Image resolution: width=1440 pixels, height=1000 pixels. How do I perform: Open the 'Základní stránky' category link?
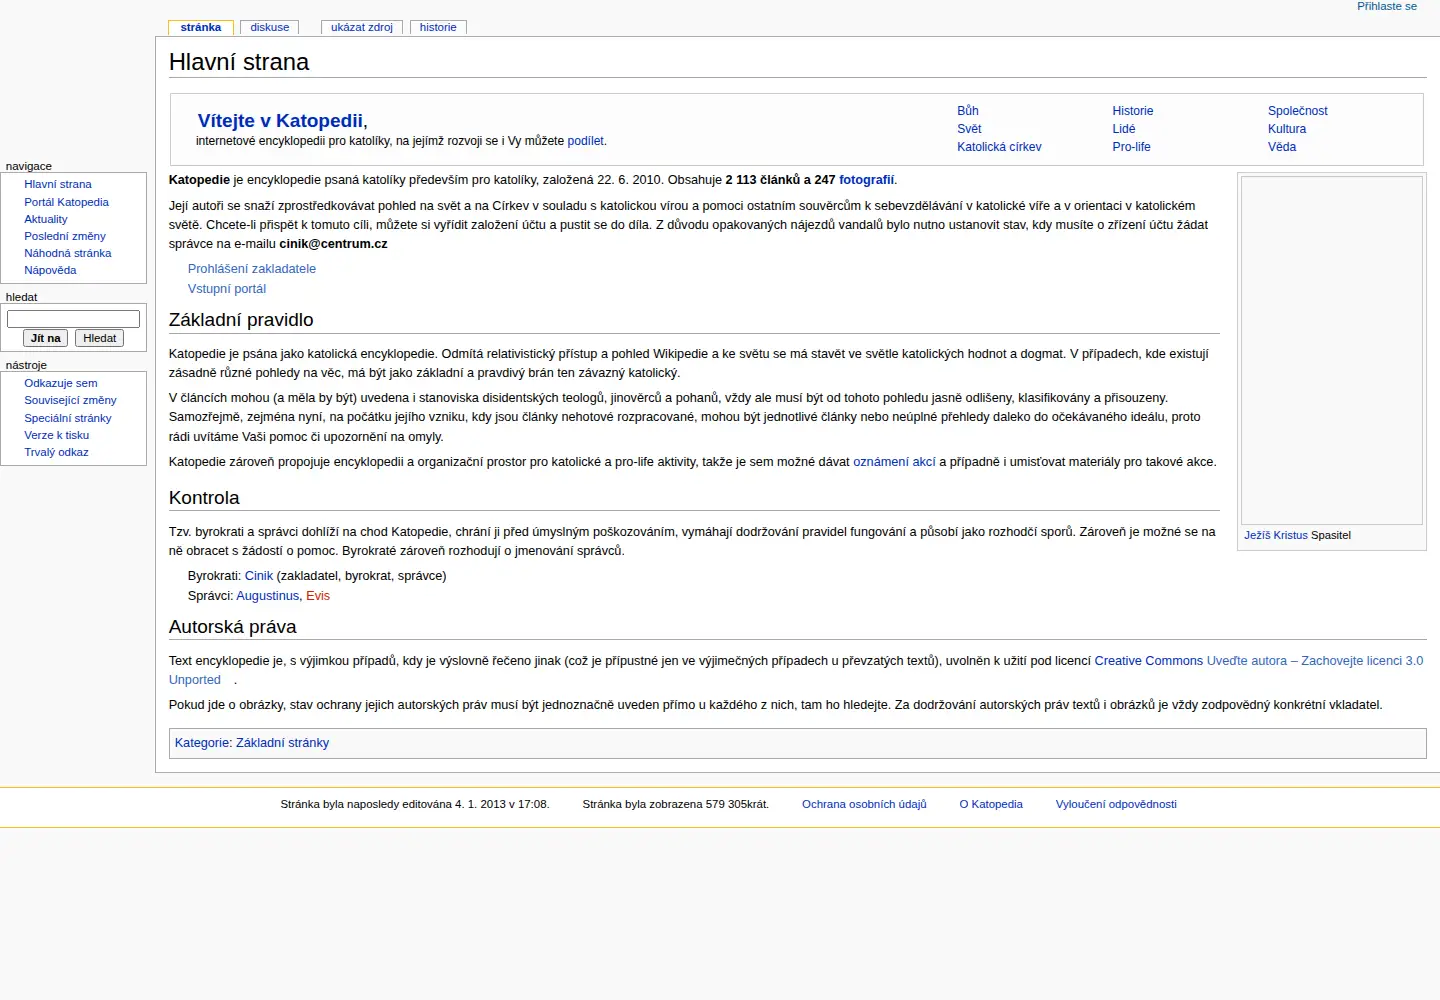(x=282, y=743)
